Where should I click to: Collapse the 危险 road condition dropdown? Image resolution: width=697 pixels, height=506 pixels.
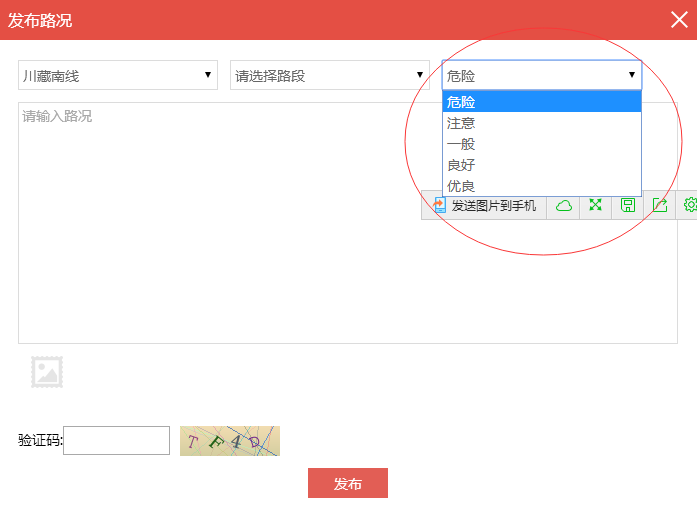tap(541, 75)
